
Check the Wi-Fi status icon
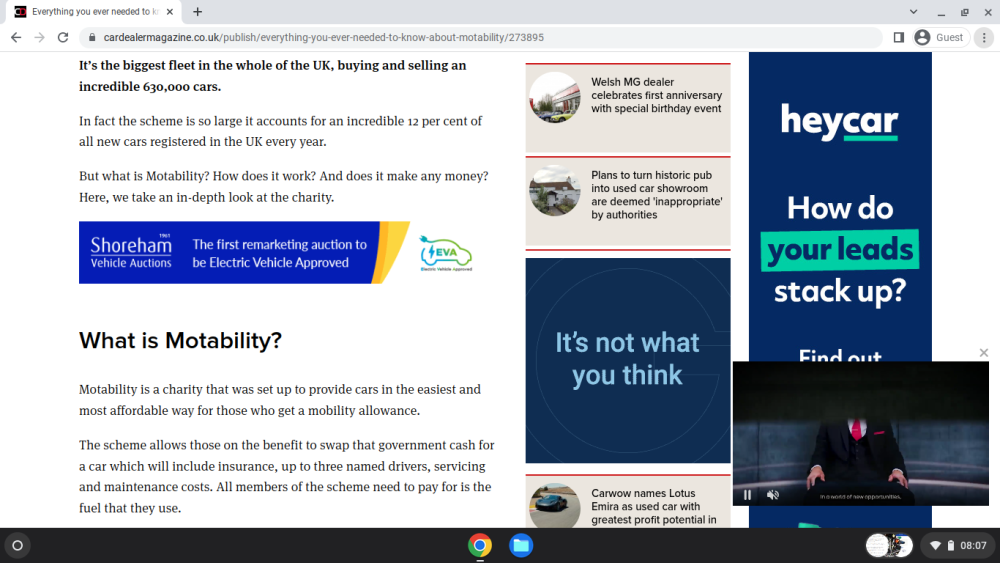coord(935,546)
